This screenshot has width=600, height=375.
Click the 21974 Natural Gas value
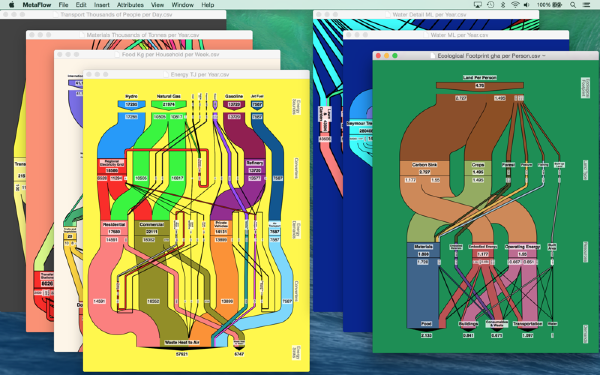[168, 104]
